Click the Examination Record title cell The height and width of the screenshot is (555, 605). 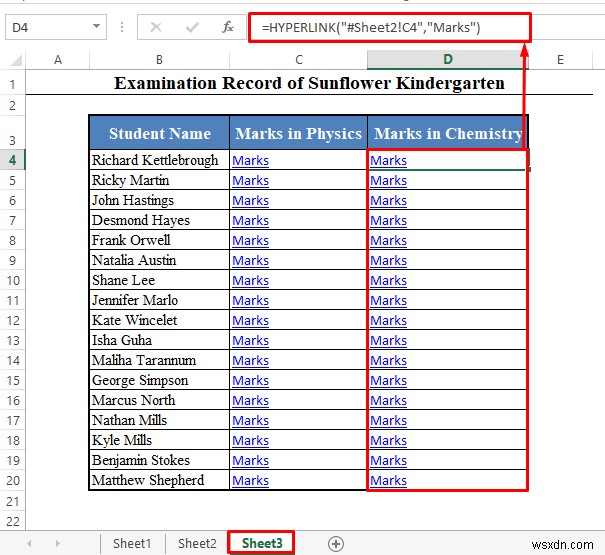[309, 83]
